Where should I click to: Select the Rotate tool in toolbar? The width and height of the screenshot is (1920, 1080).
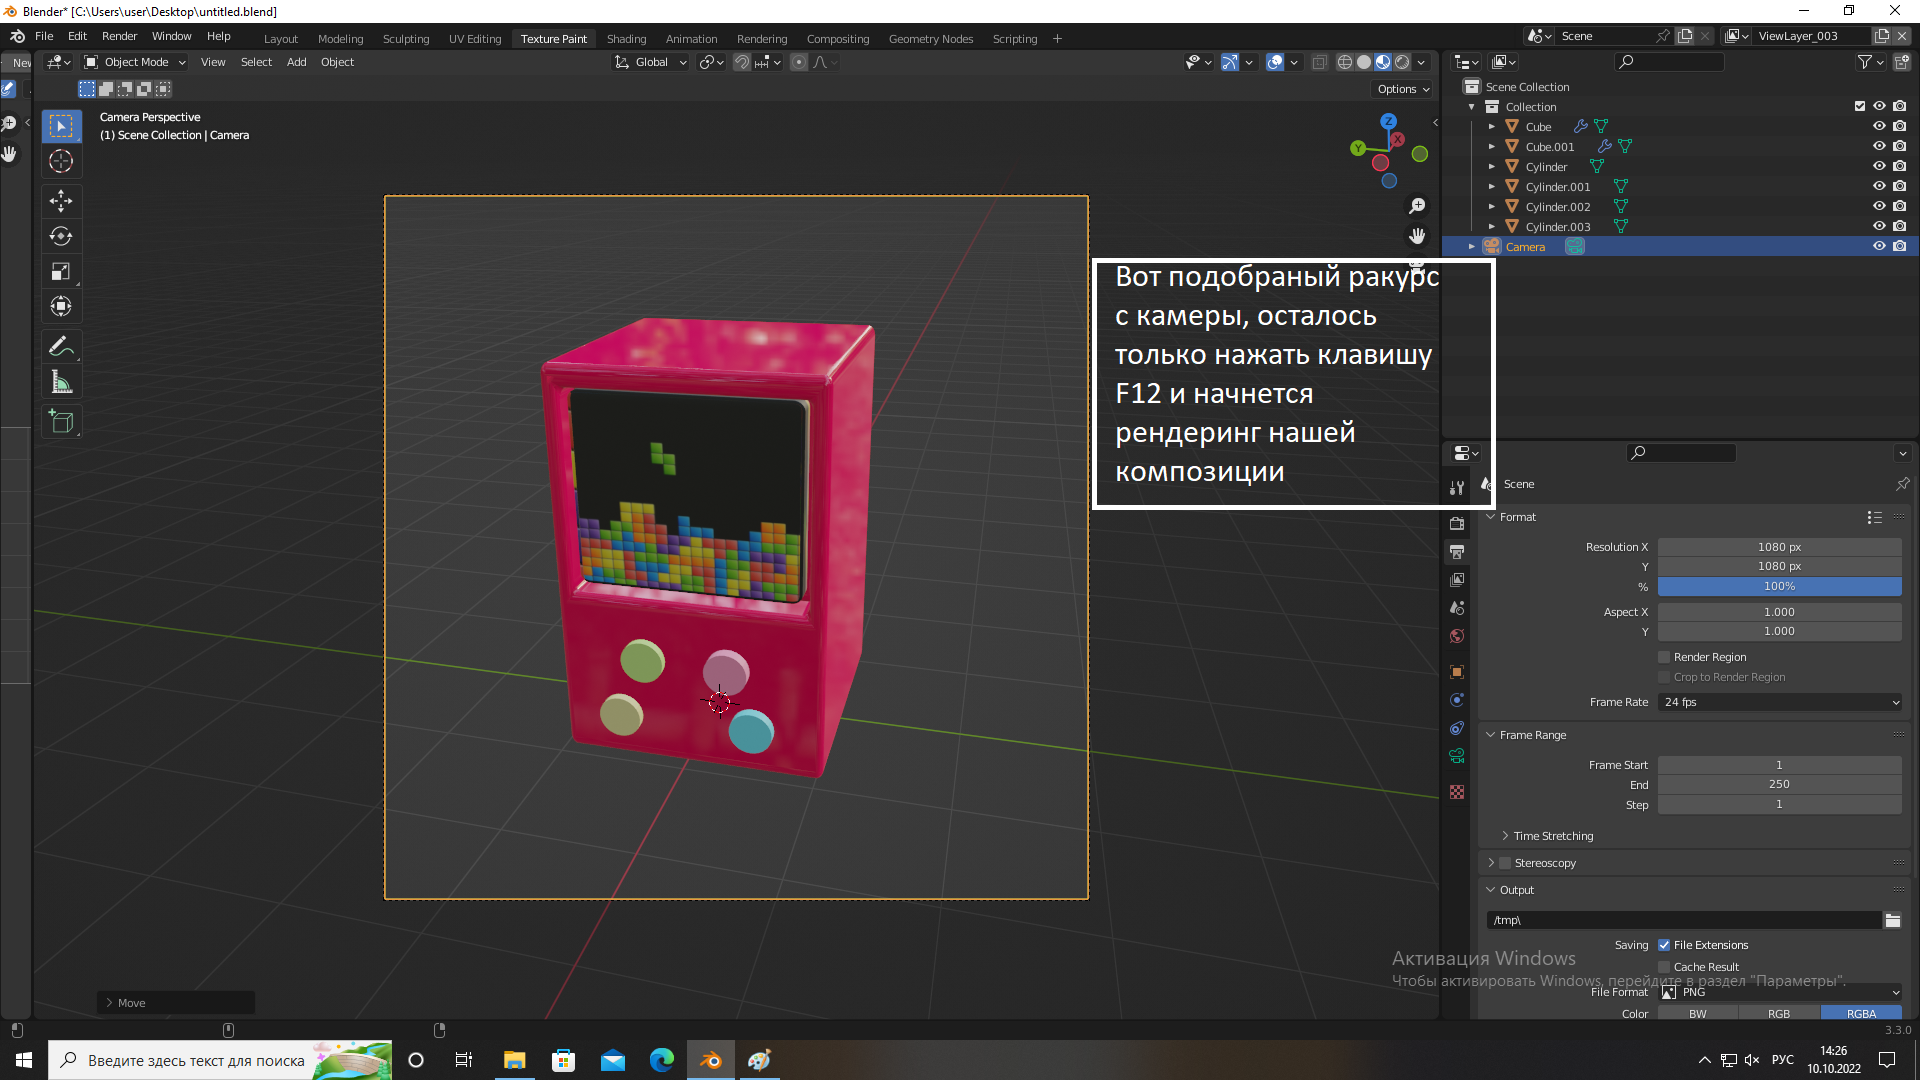[x=61, y=236]
